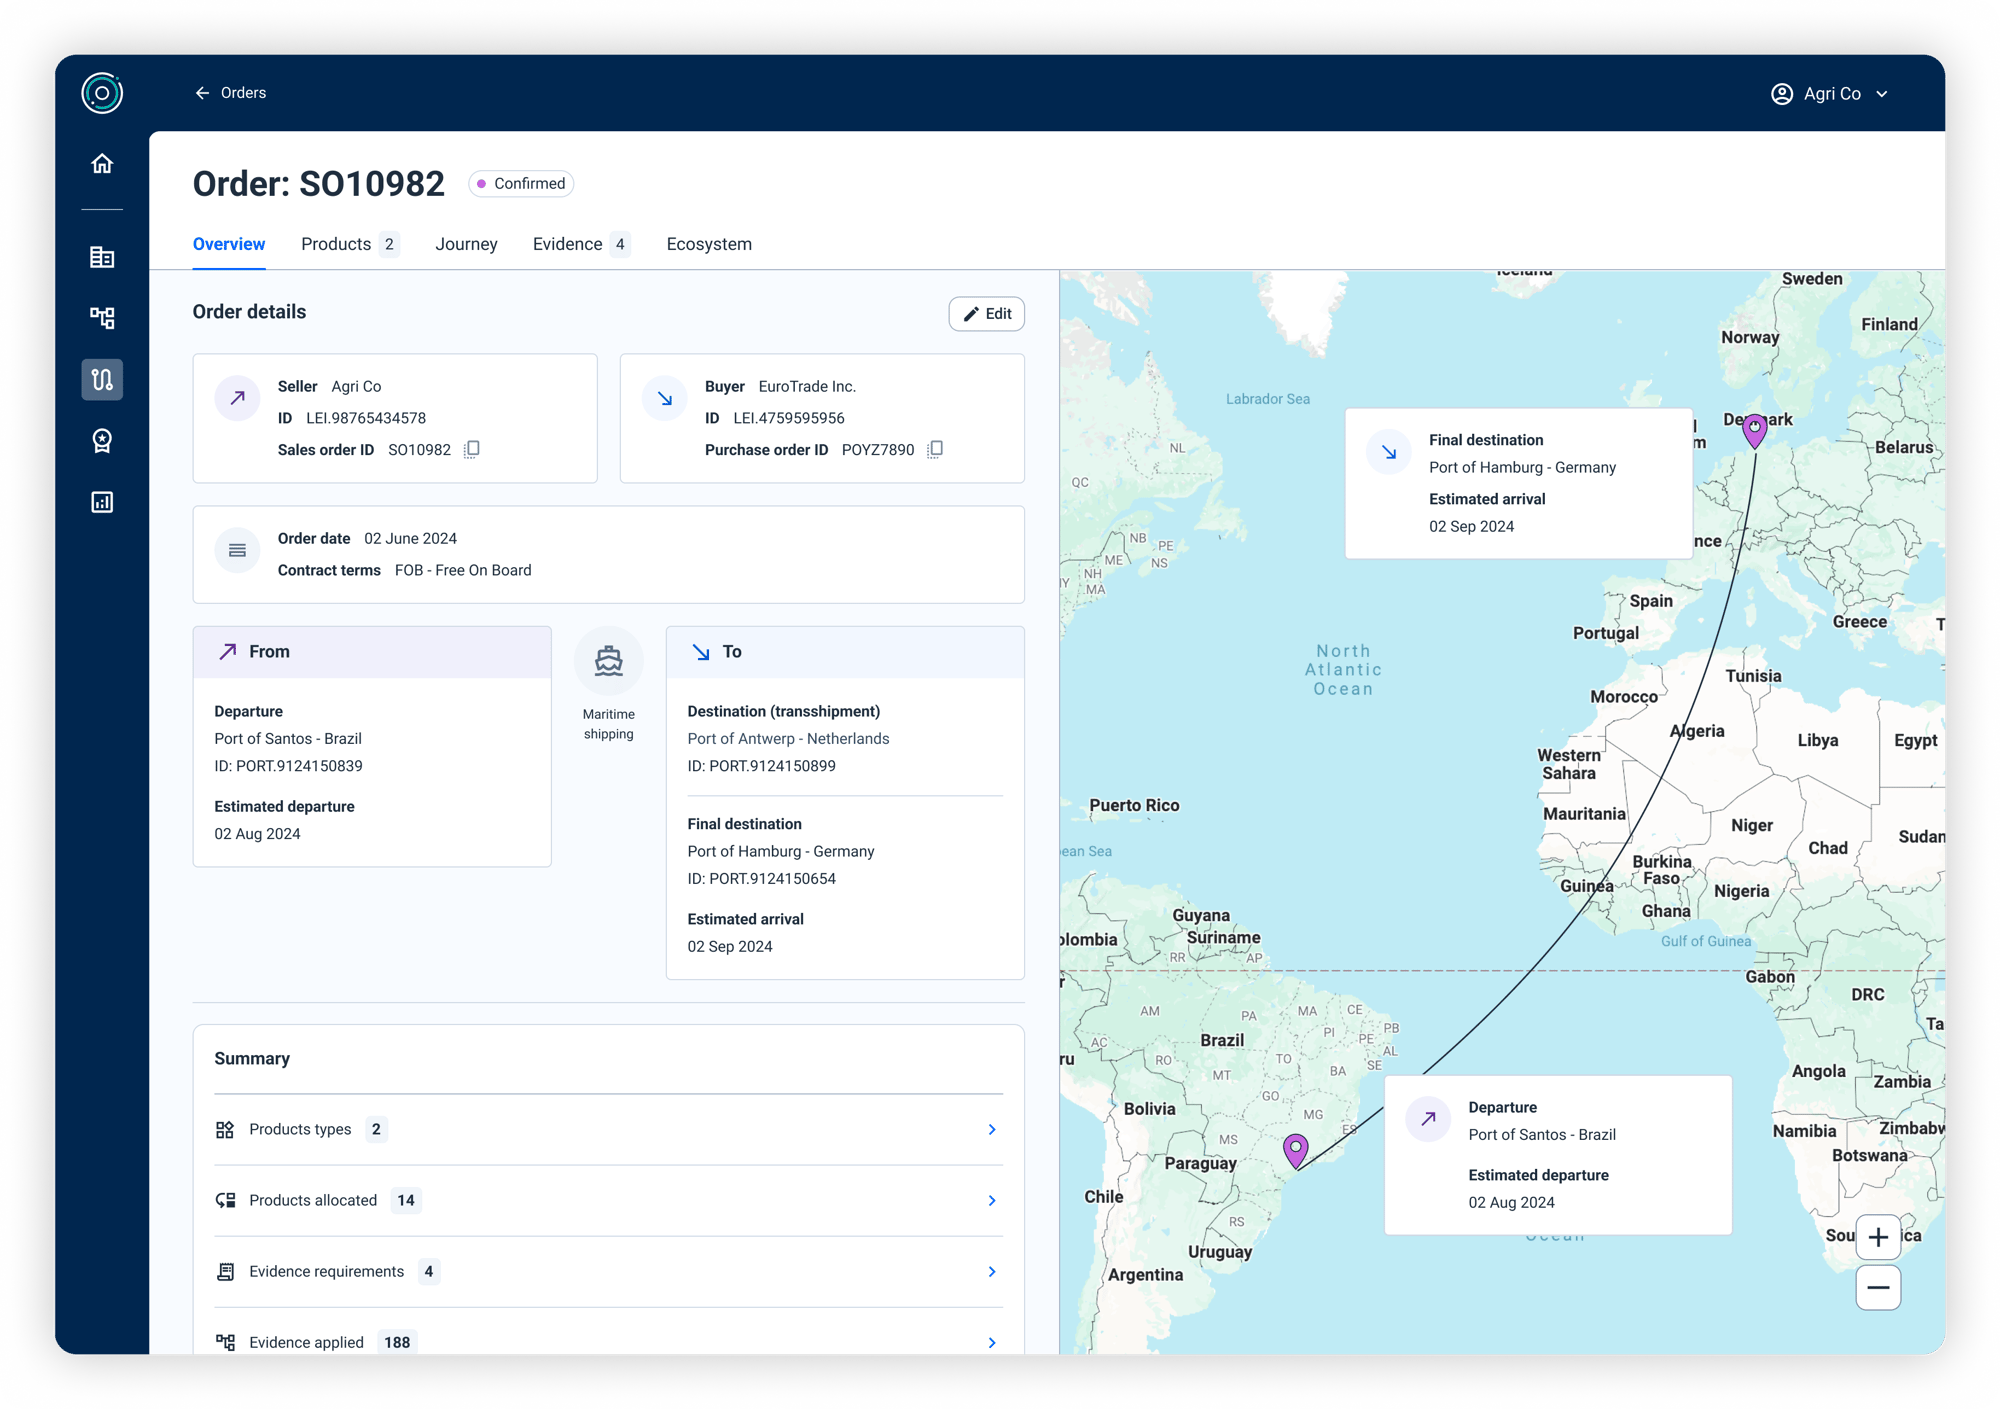The width and height of the screenshot is (2000, 1409).
Task: Click the Evidence requirements document icon
Action: (x=225, y=1272)
